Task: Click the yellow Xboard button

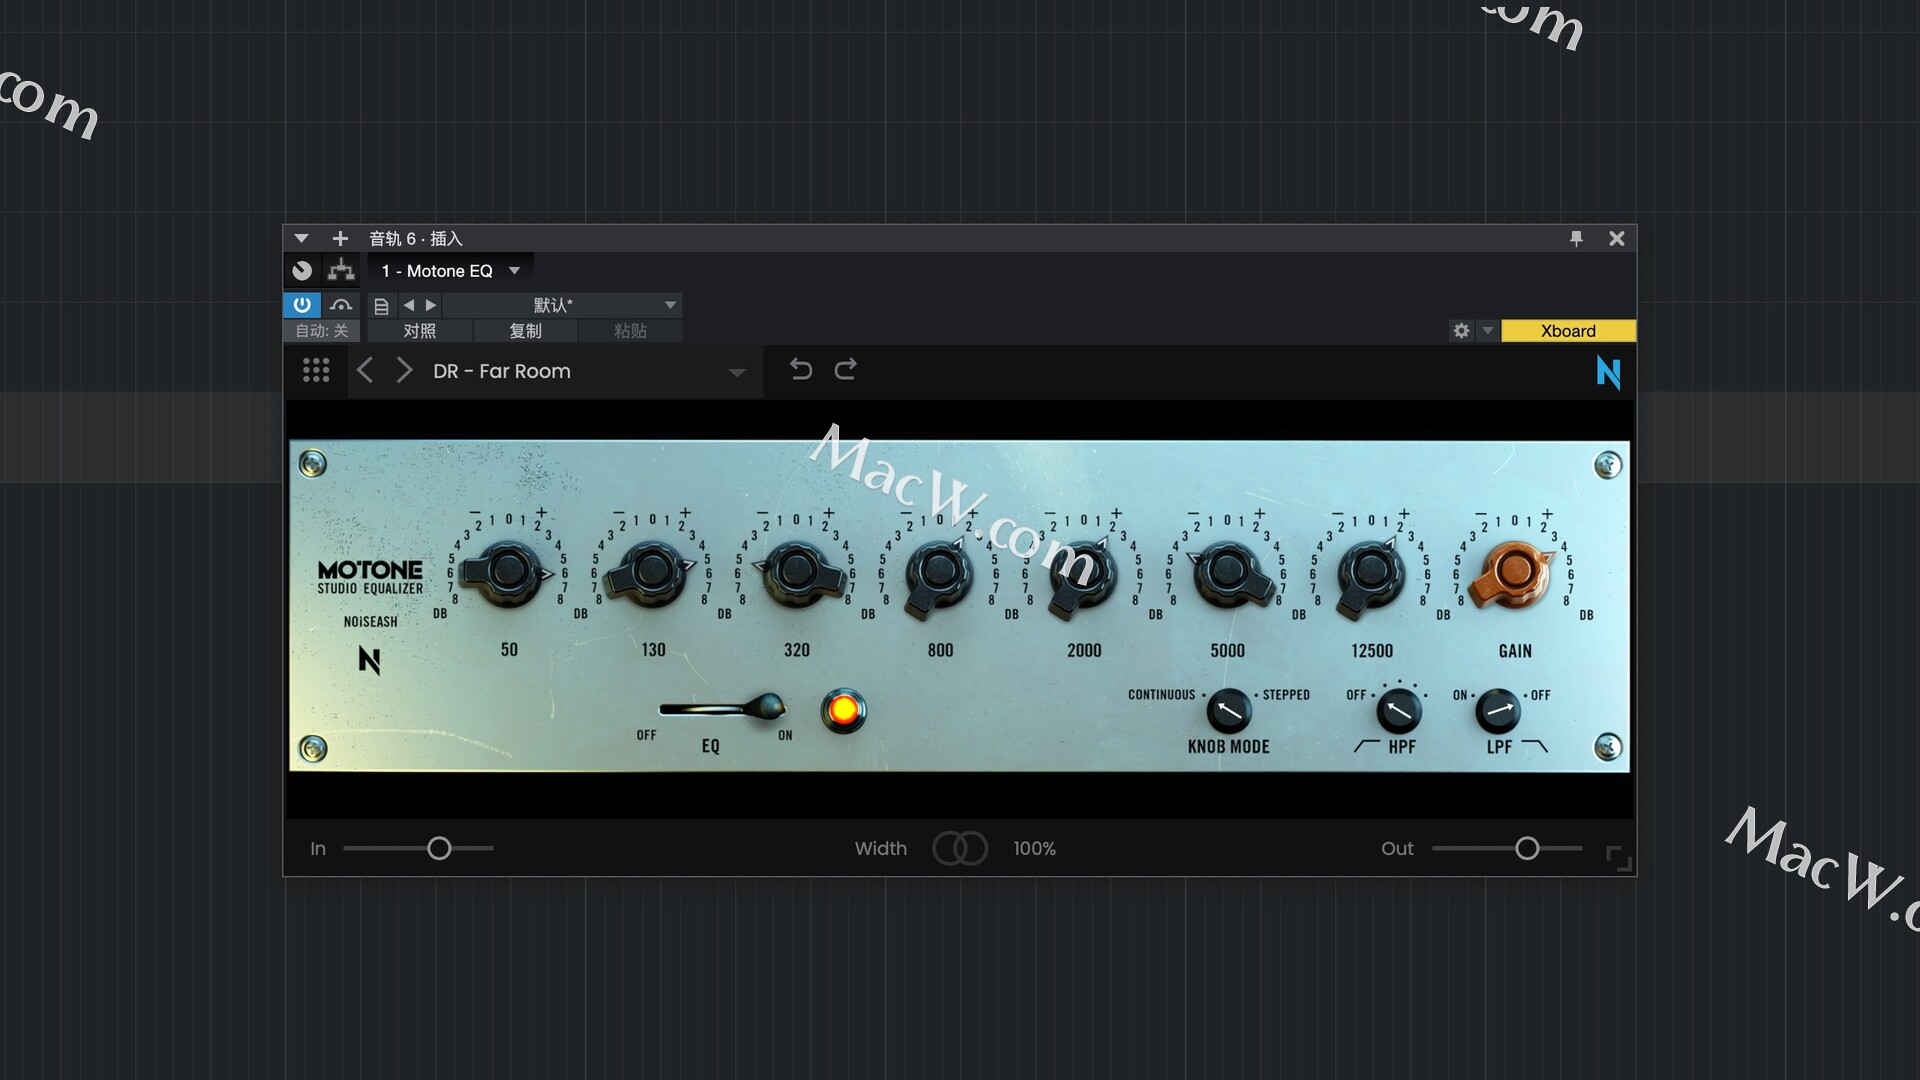Action: click(x=1568, y=331)
